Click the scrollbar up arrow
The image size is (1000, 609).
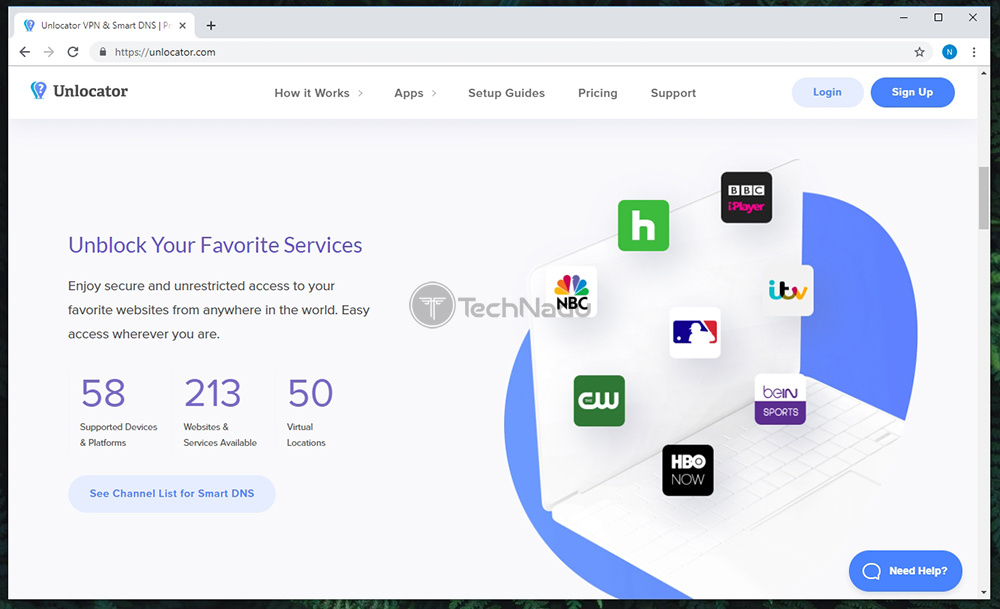[983, 73]
